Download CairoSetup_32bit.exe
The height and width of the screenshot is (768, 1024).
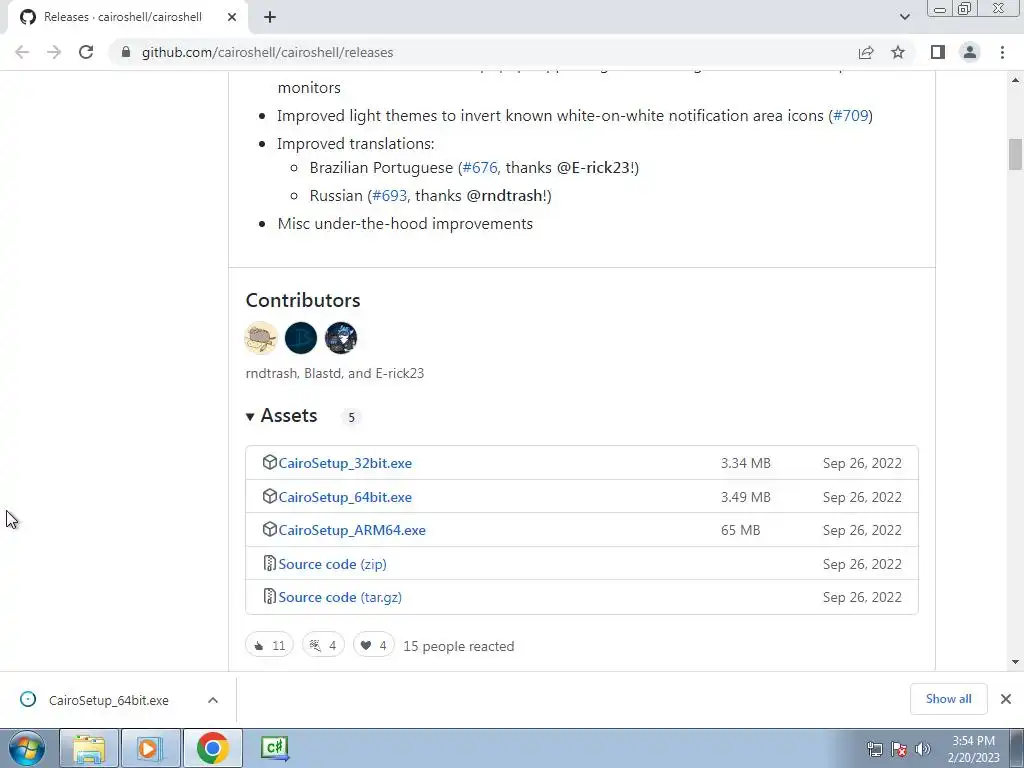(345, 463)
